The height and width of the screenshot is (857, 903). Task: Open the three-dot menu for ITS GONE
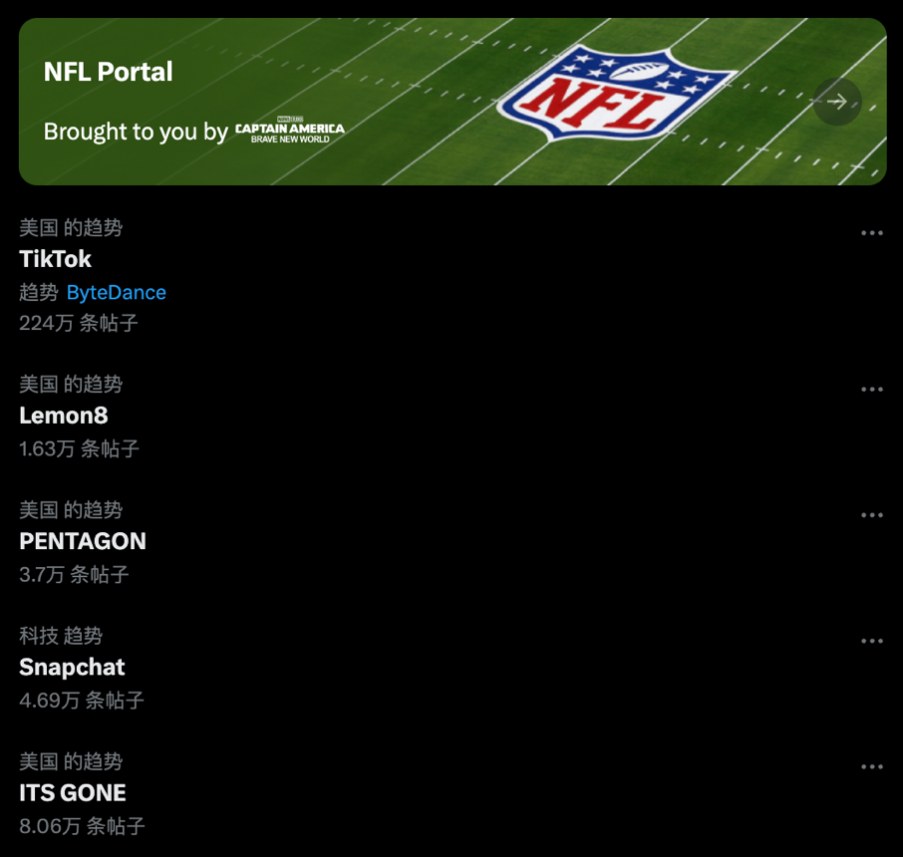coord(872,767)
